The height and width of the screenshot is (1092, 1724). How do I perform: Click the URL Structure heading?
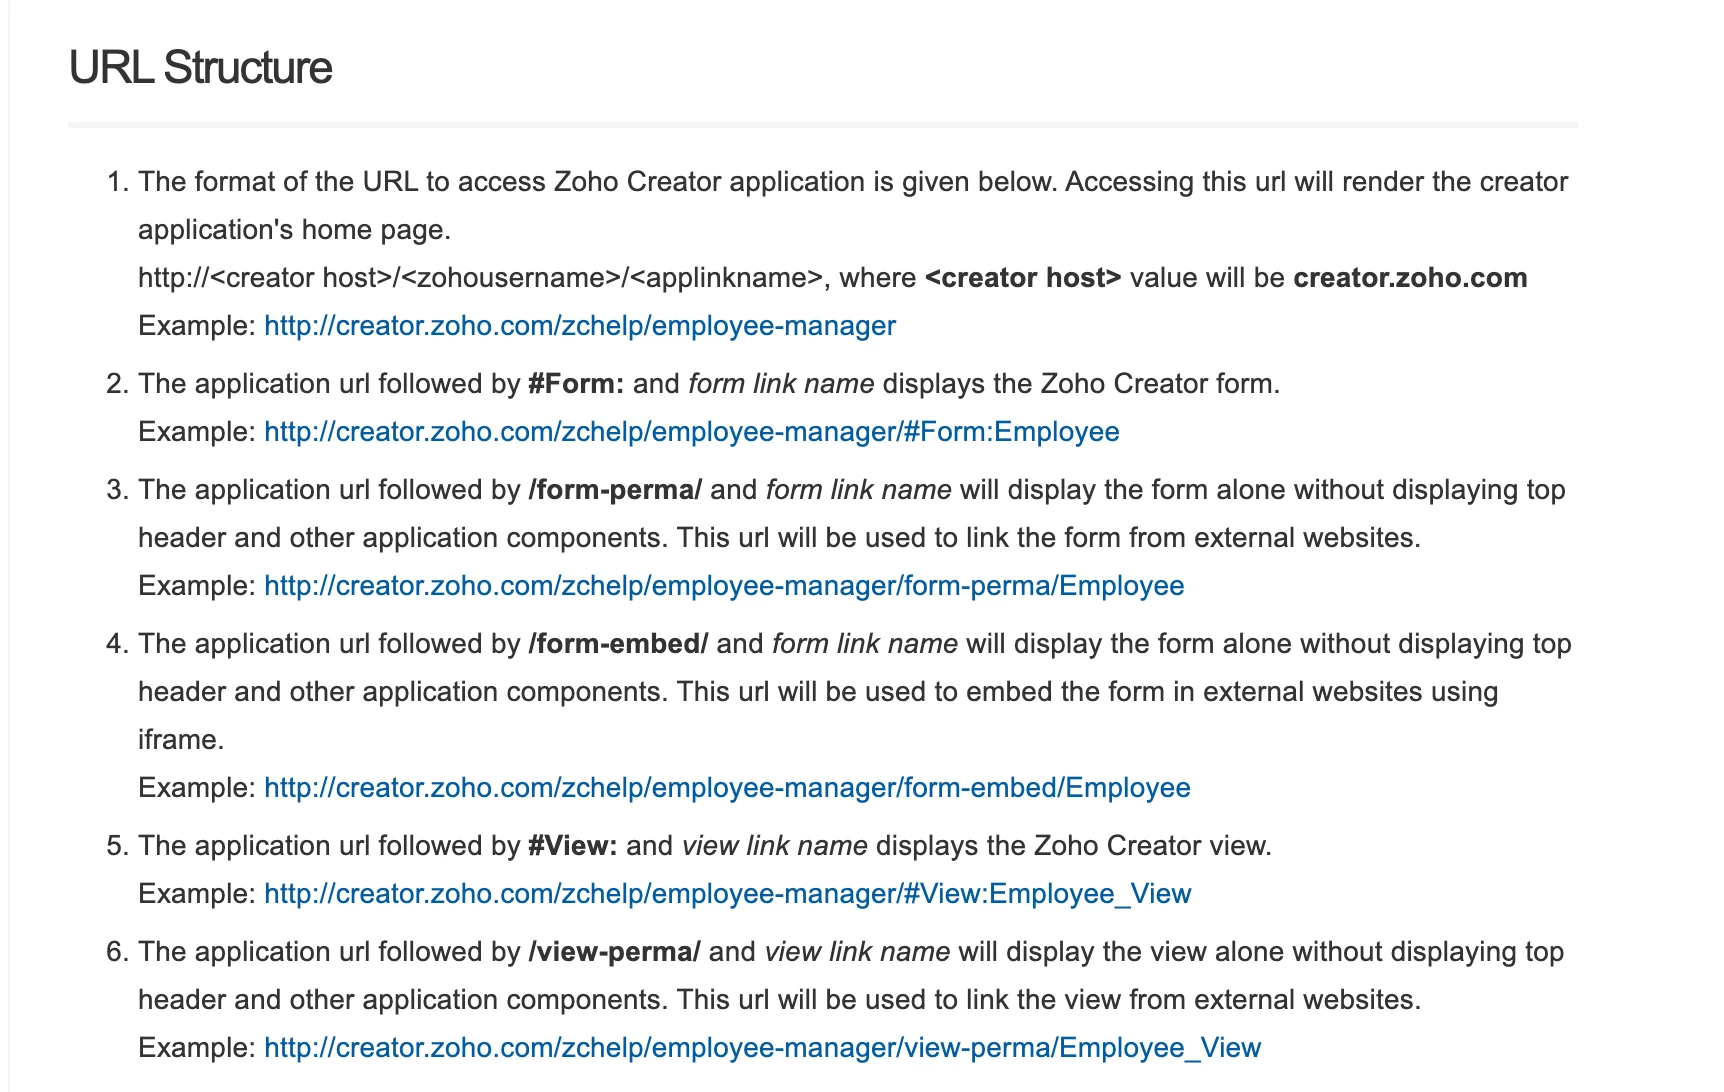tap(200, 68)
